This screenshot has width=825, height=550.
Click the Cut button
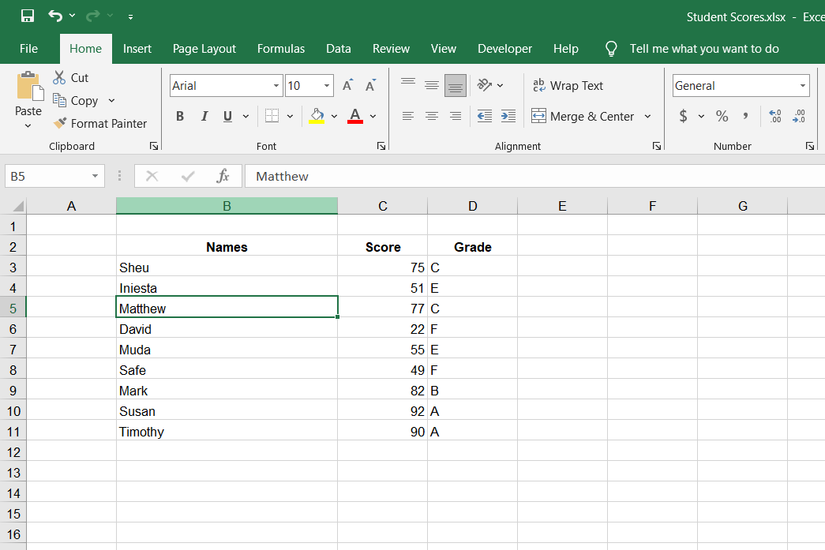(x=70, y=78)
